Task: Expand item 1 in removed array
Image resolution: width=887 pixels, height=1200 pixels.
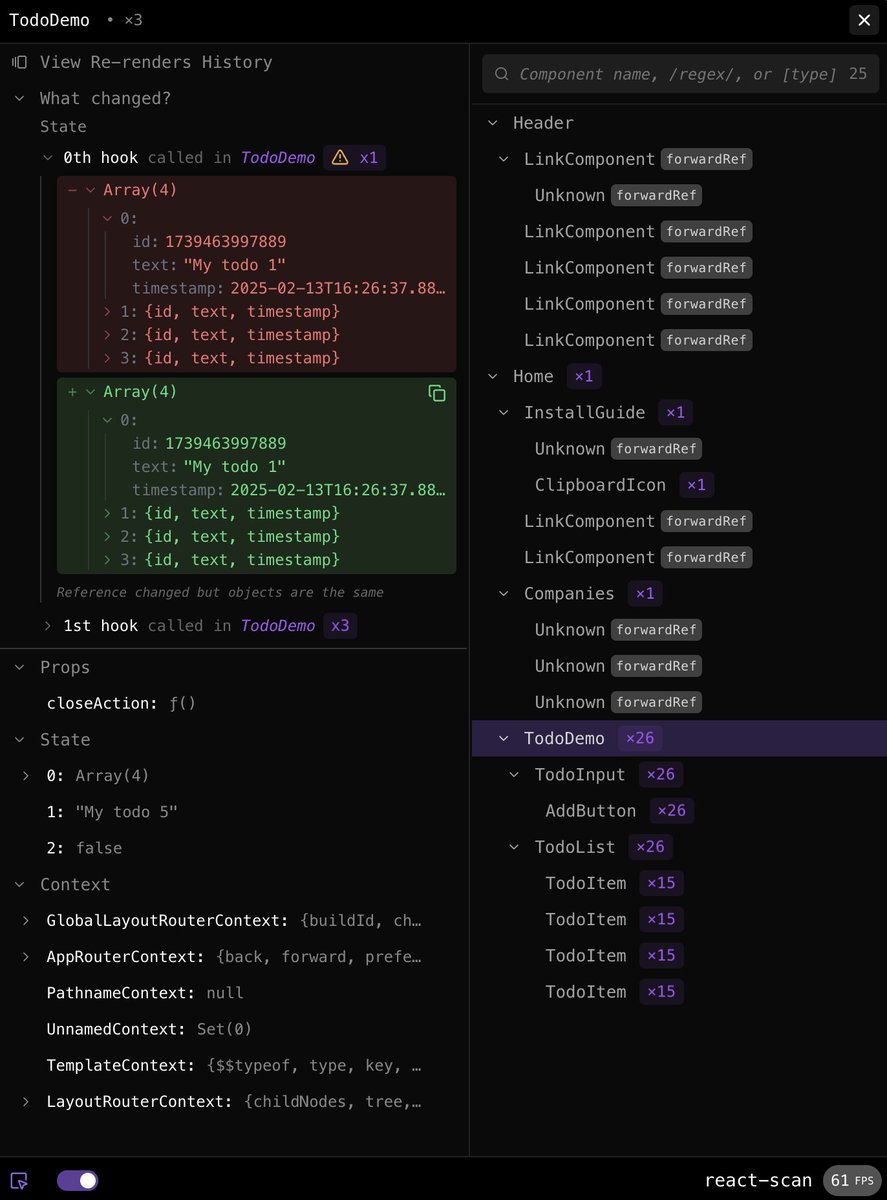Action: [x=108, y=311]
